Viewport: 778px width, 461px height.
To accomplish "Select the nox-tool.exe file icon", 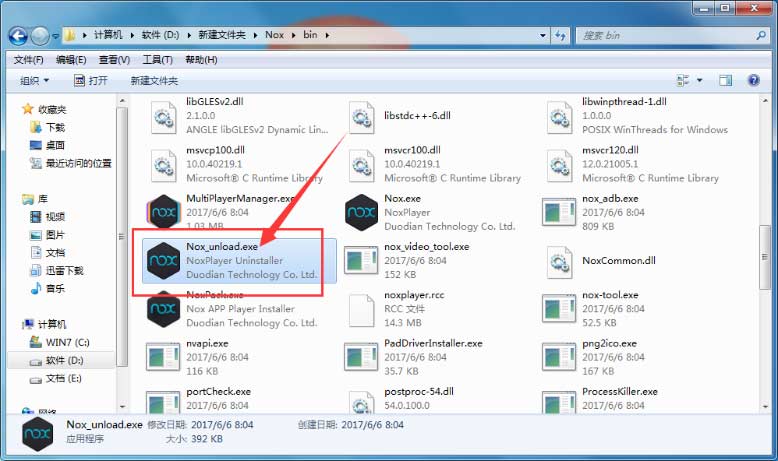I will tap(559, 309).
